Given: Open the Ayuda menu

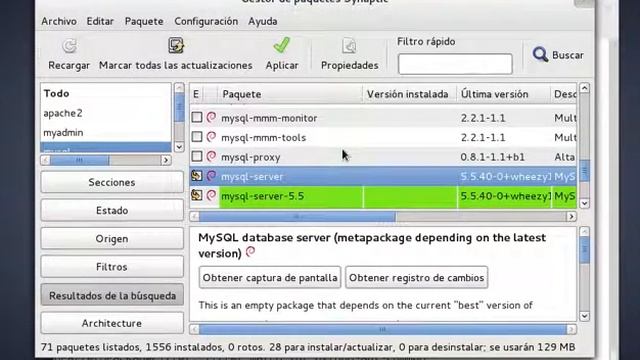Looking at the screenshot, I should pyautogui.click(x=262, y=21).
